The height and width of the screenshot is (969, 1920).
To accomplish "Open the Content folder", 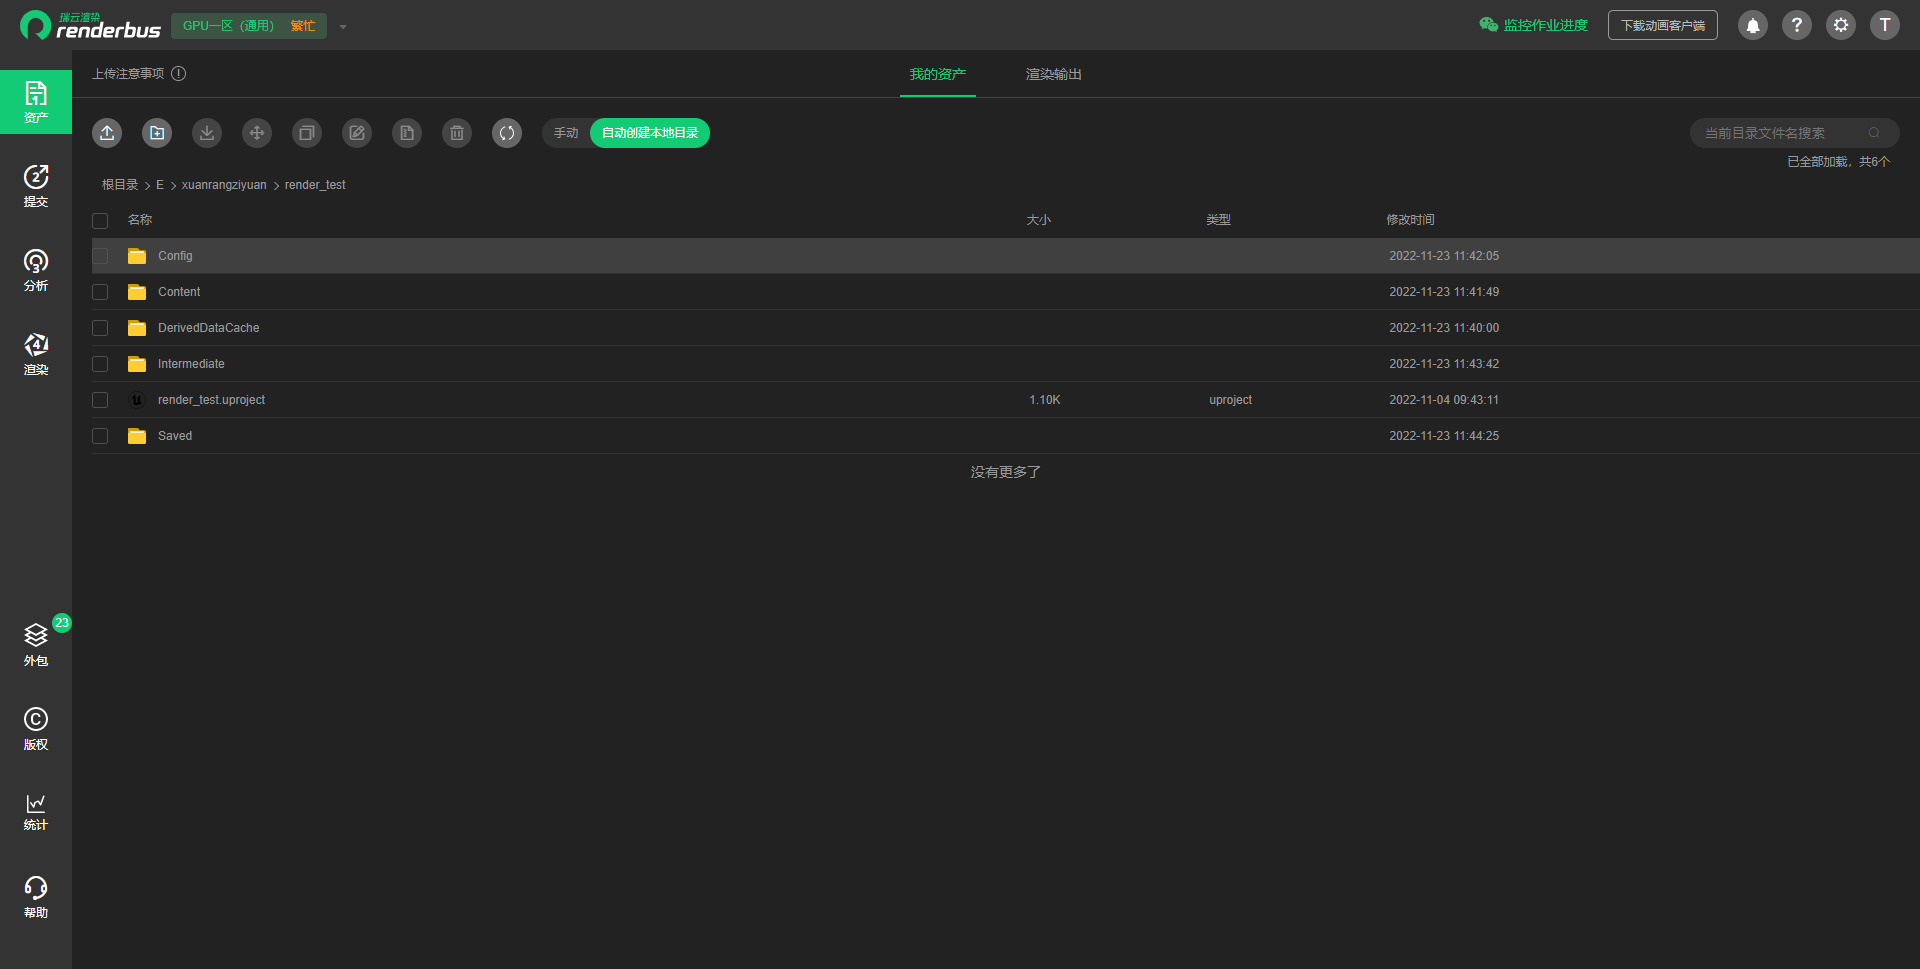I will pyautogui.click(x=179, y=292).
